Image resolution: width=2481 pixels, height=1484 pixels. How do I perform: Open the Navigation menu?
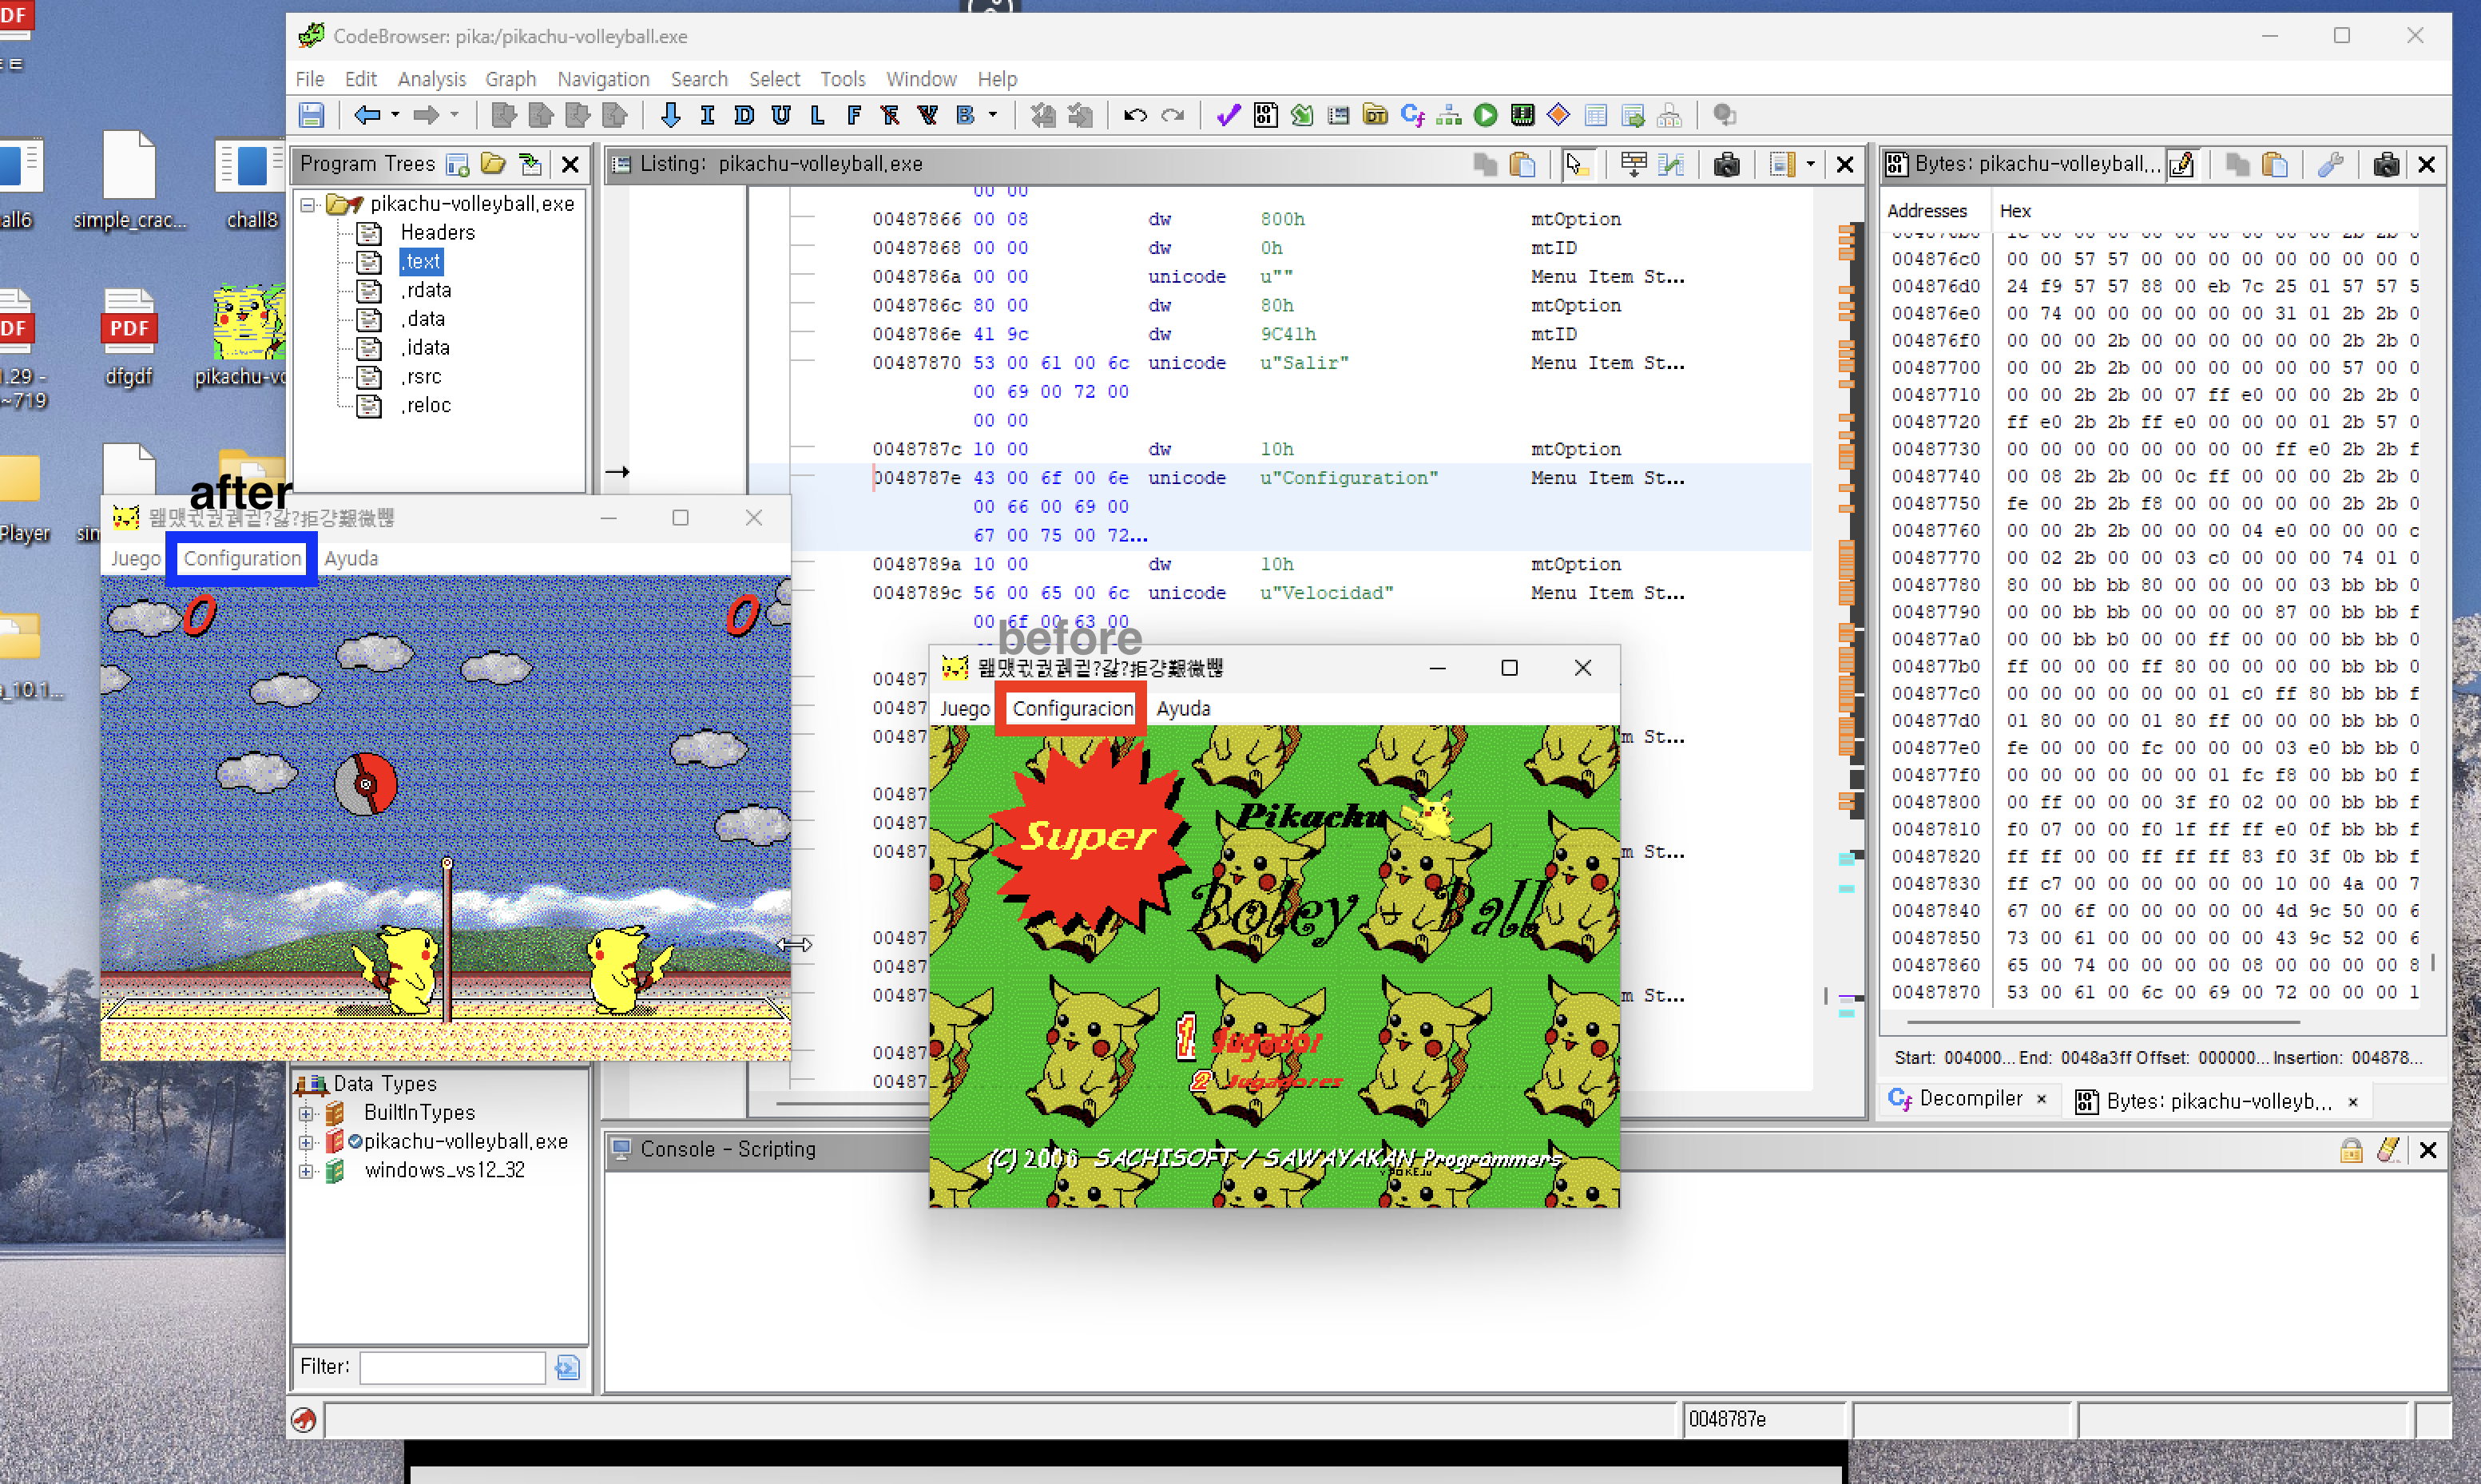[x=603, y=79]
